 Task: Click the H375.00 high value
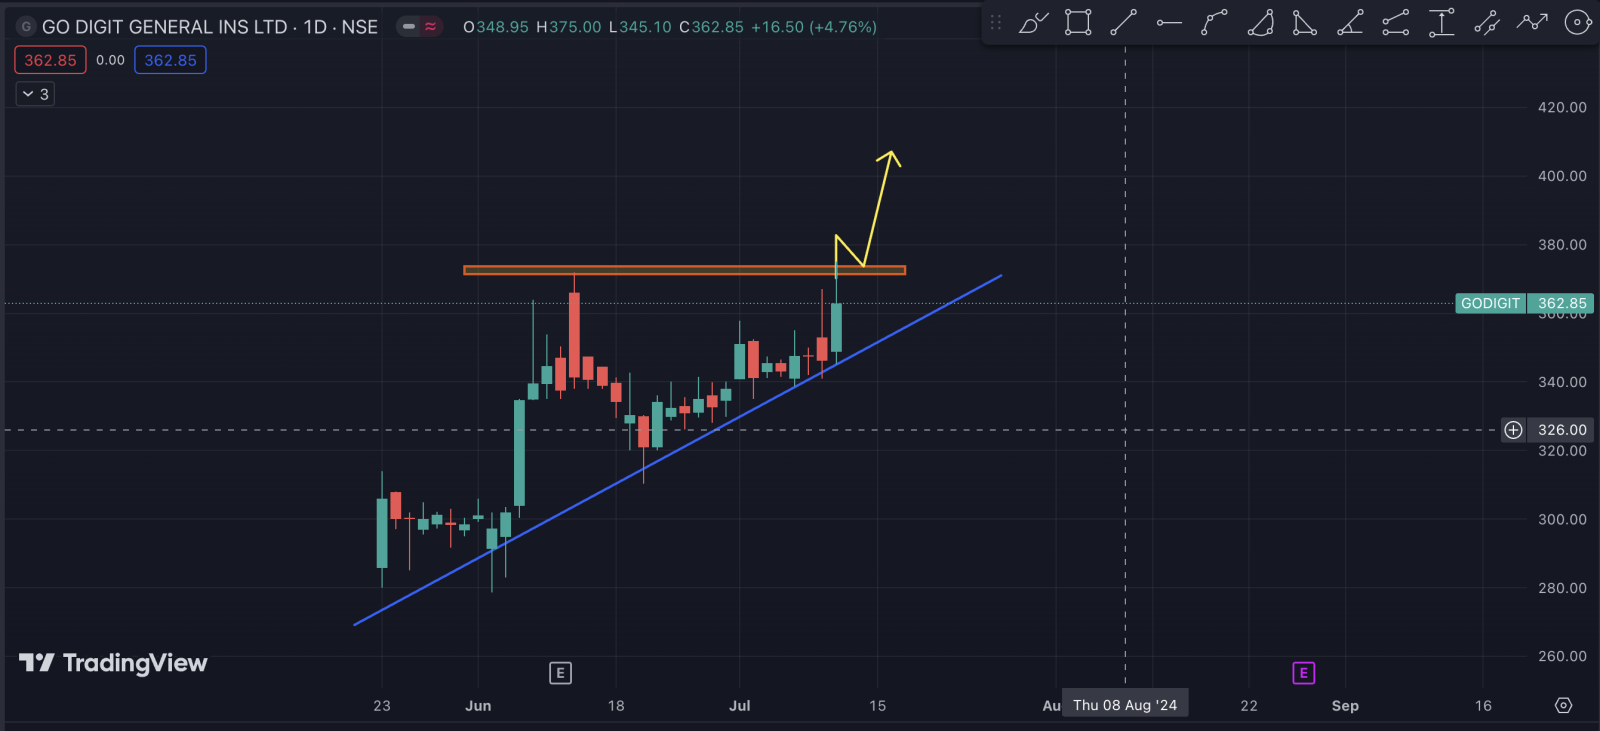pos(569,27)
